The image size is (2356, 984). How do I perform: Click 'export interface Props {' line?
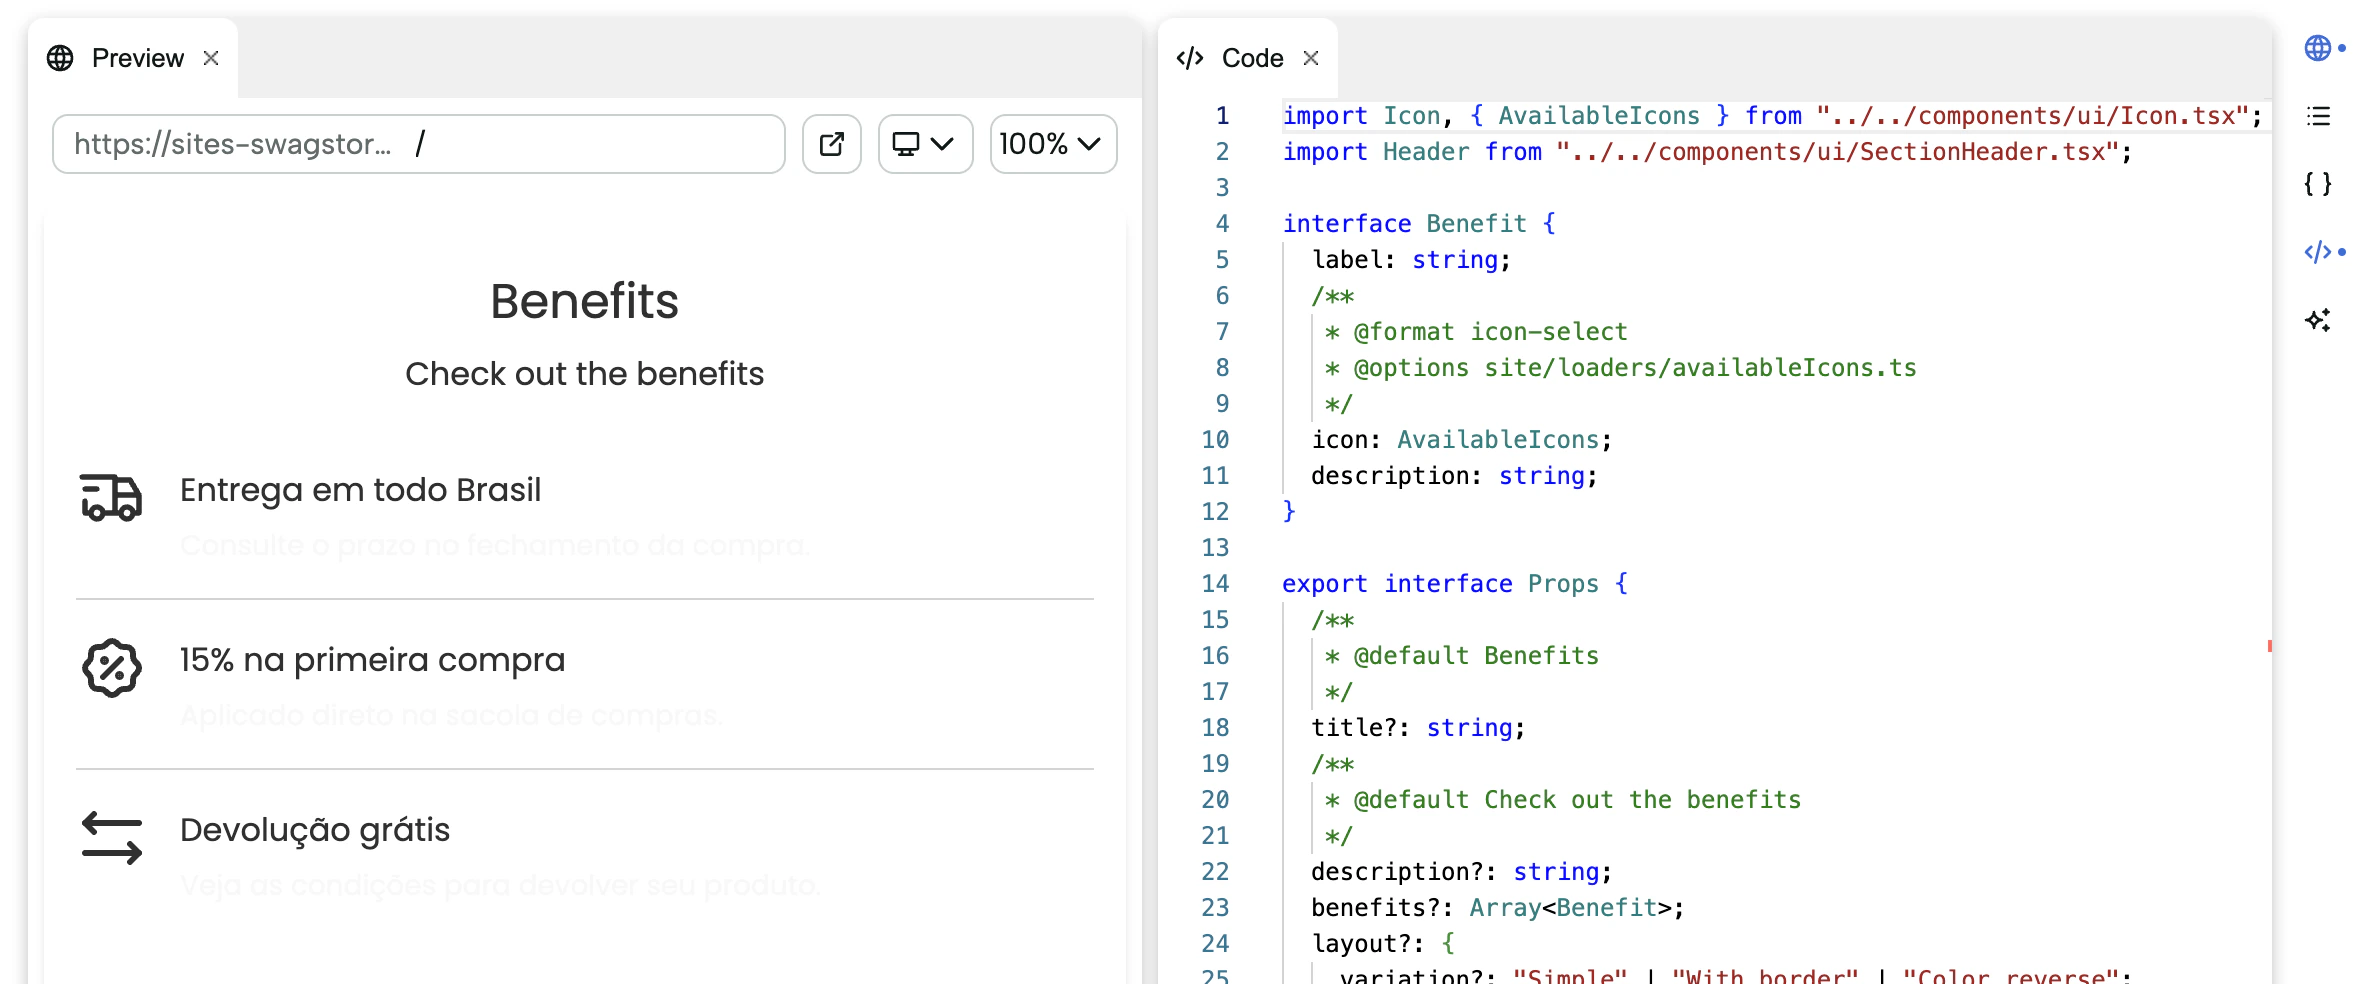[1455, 583]
